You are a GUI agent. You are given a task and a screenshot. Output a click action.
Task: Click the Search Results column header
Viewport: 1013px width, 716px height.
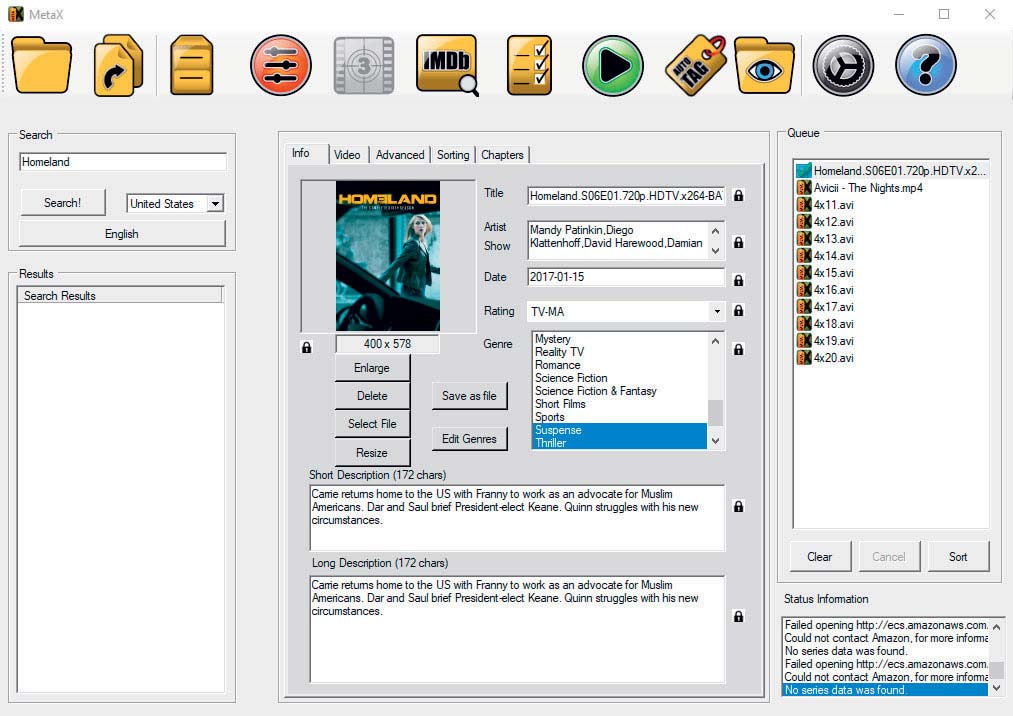[120, 295]
